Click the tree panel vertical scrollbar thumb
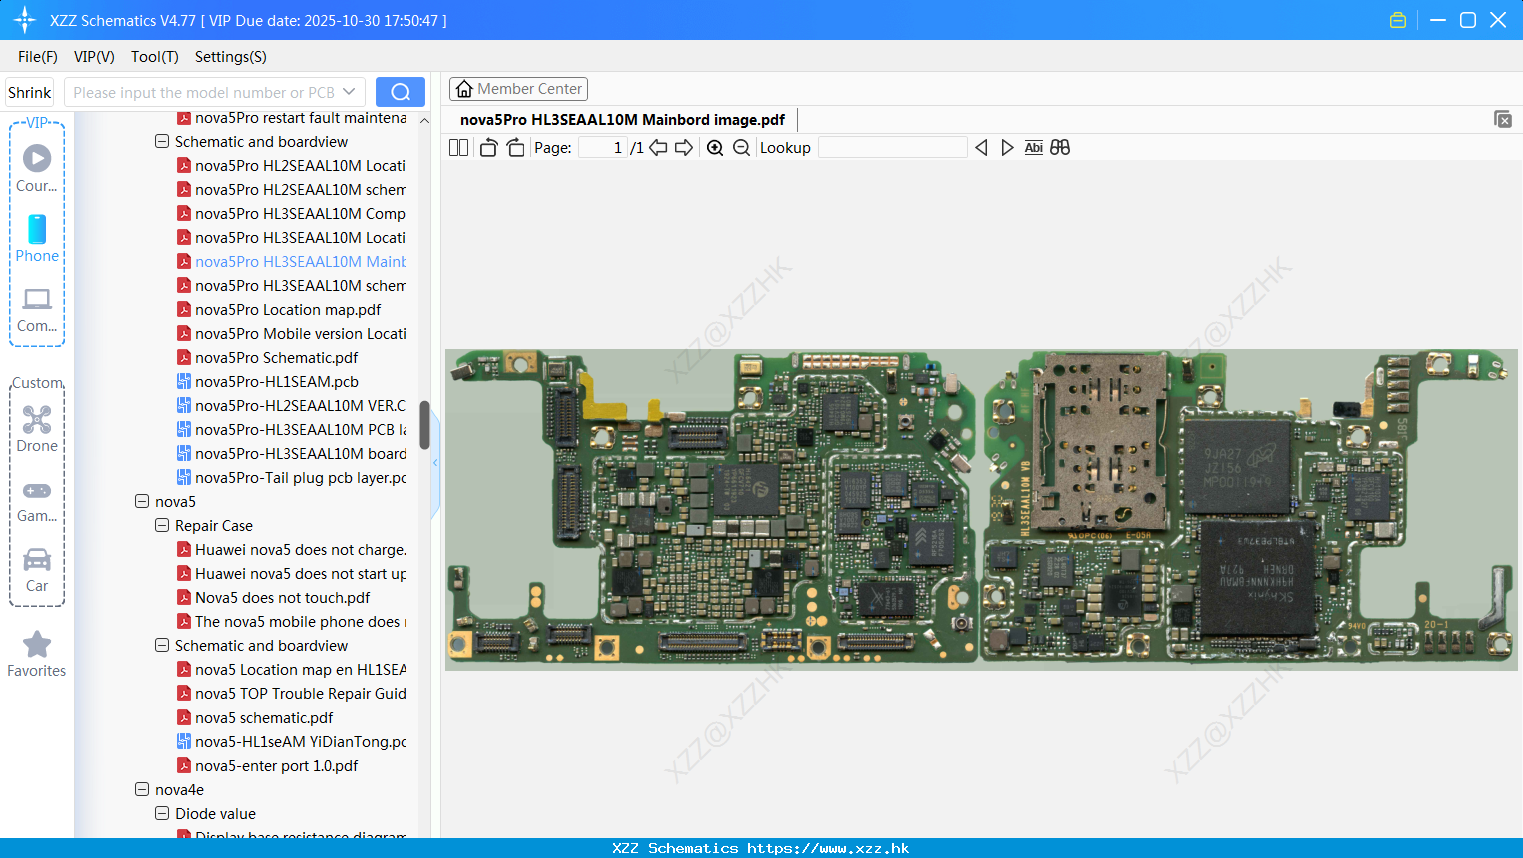This screenshot has width=1523, height=858. point(424,425)
